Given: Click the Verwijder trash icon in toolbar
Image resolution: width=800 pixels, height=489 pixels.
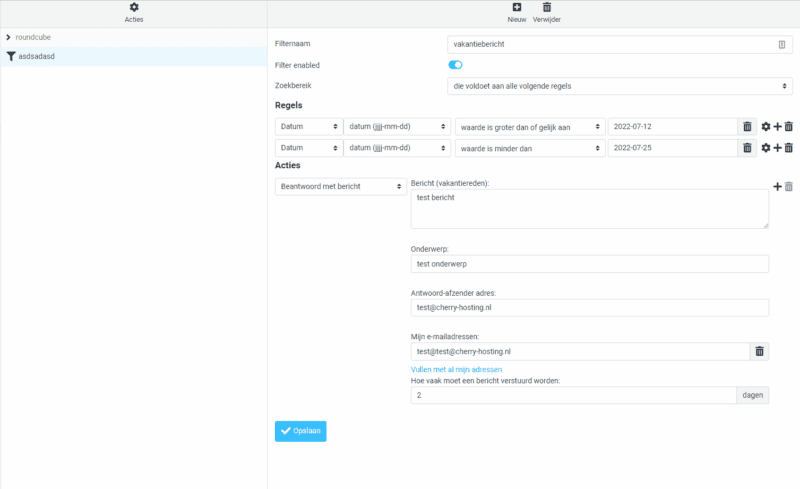Looking at the screenshot, I should click(547, 8).
